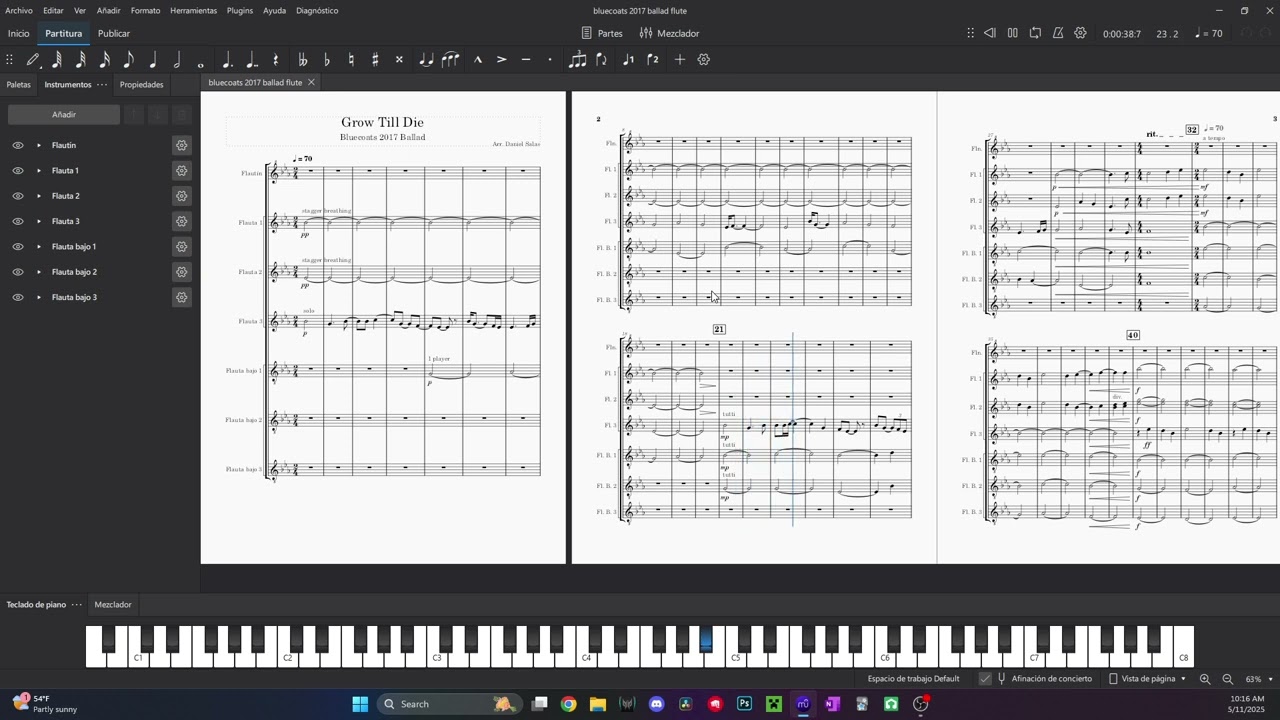The width and height of the screenshot is (1280, 720).
Task: Open the 63% zoom level dropdown
Action: pos(1258,679)
